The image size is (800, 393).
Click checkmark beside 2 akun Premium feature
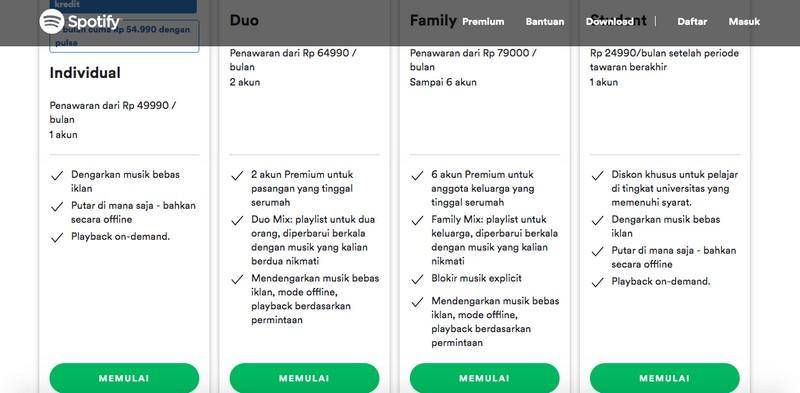[x=237, y=176]
